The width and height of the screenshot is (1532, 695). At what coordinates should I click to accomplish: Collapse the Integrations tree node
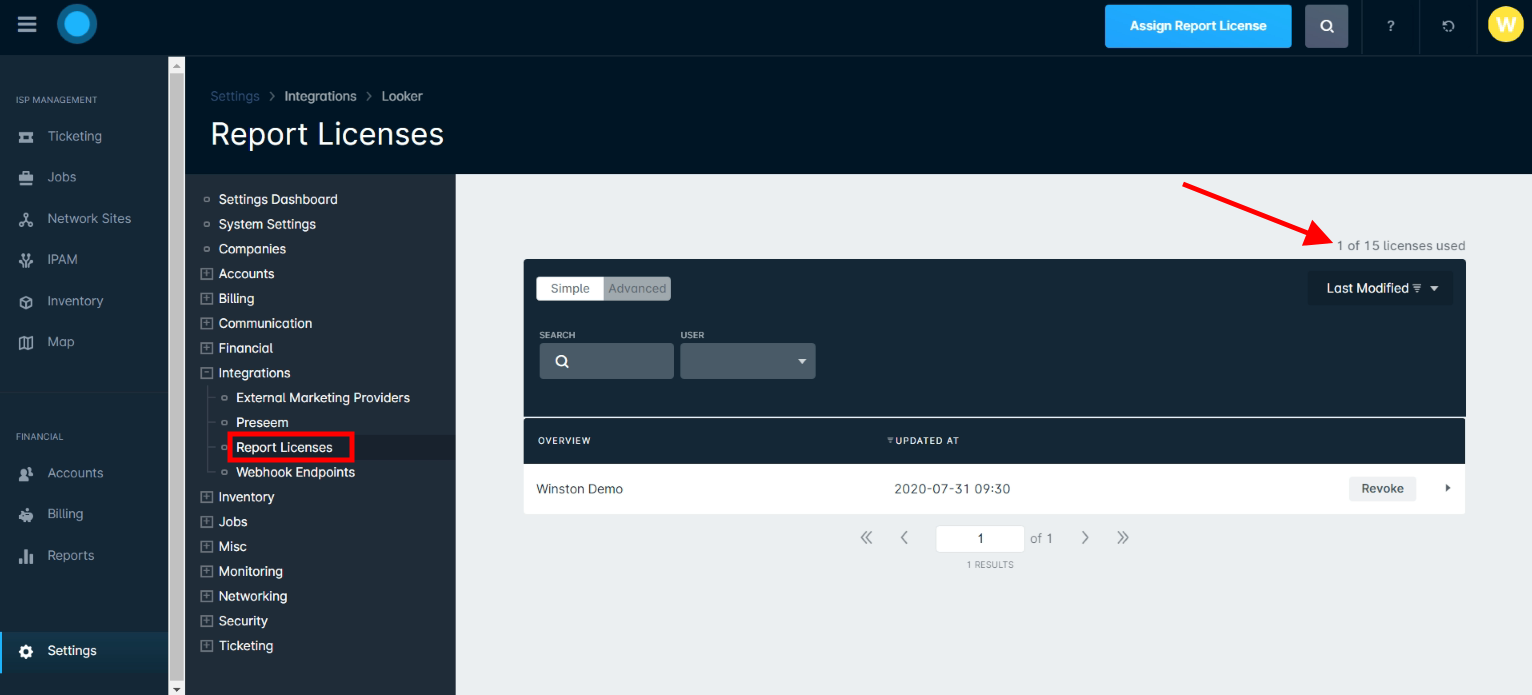click(207, 373)
